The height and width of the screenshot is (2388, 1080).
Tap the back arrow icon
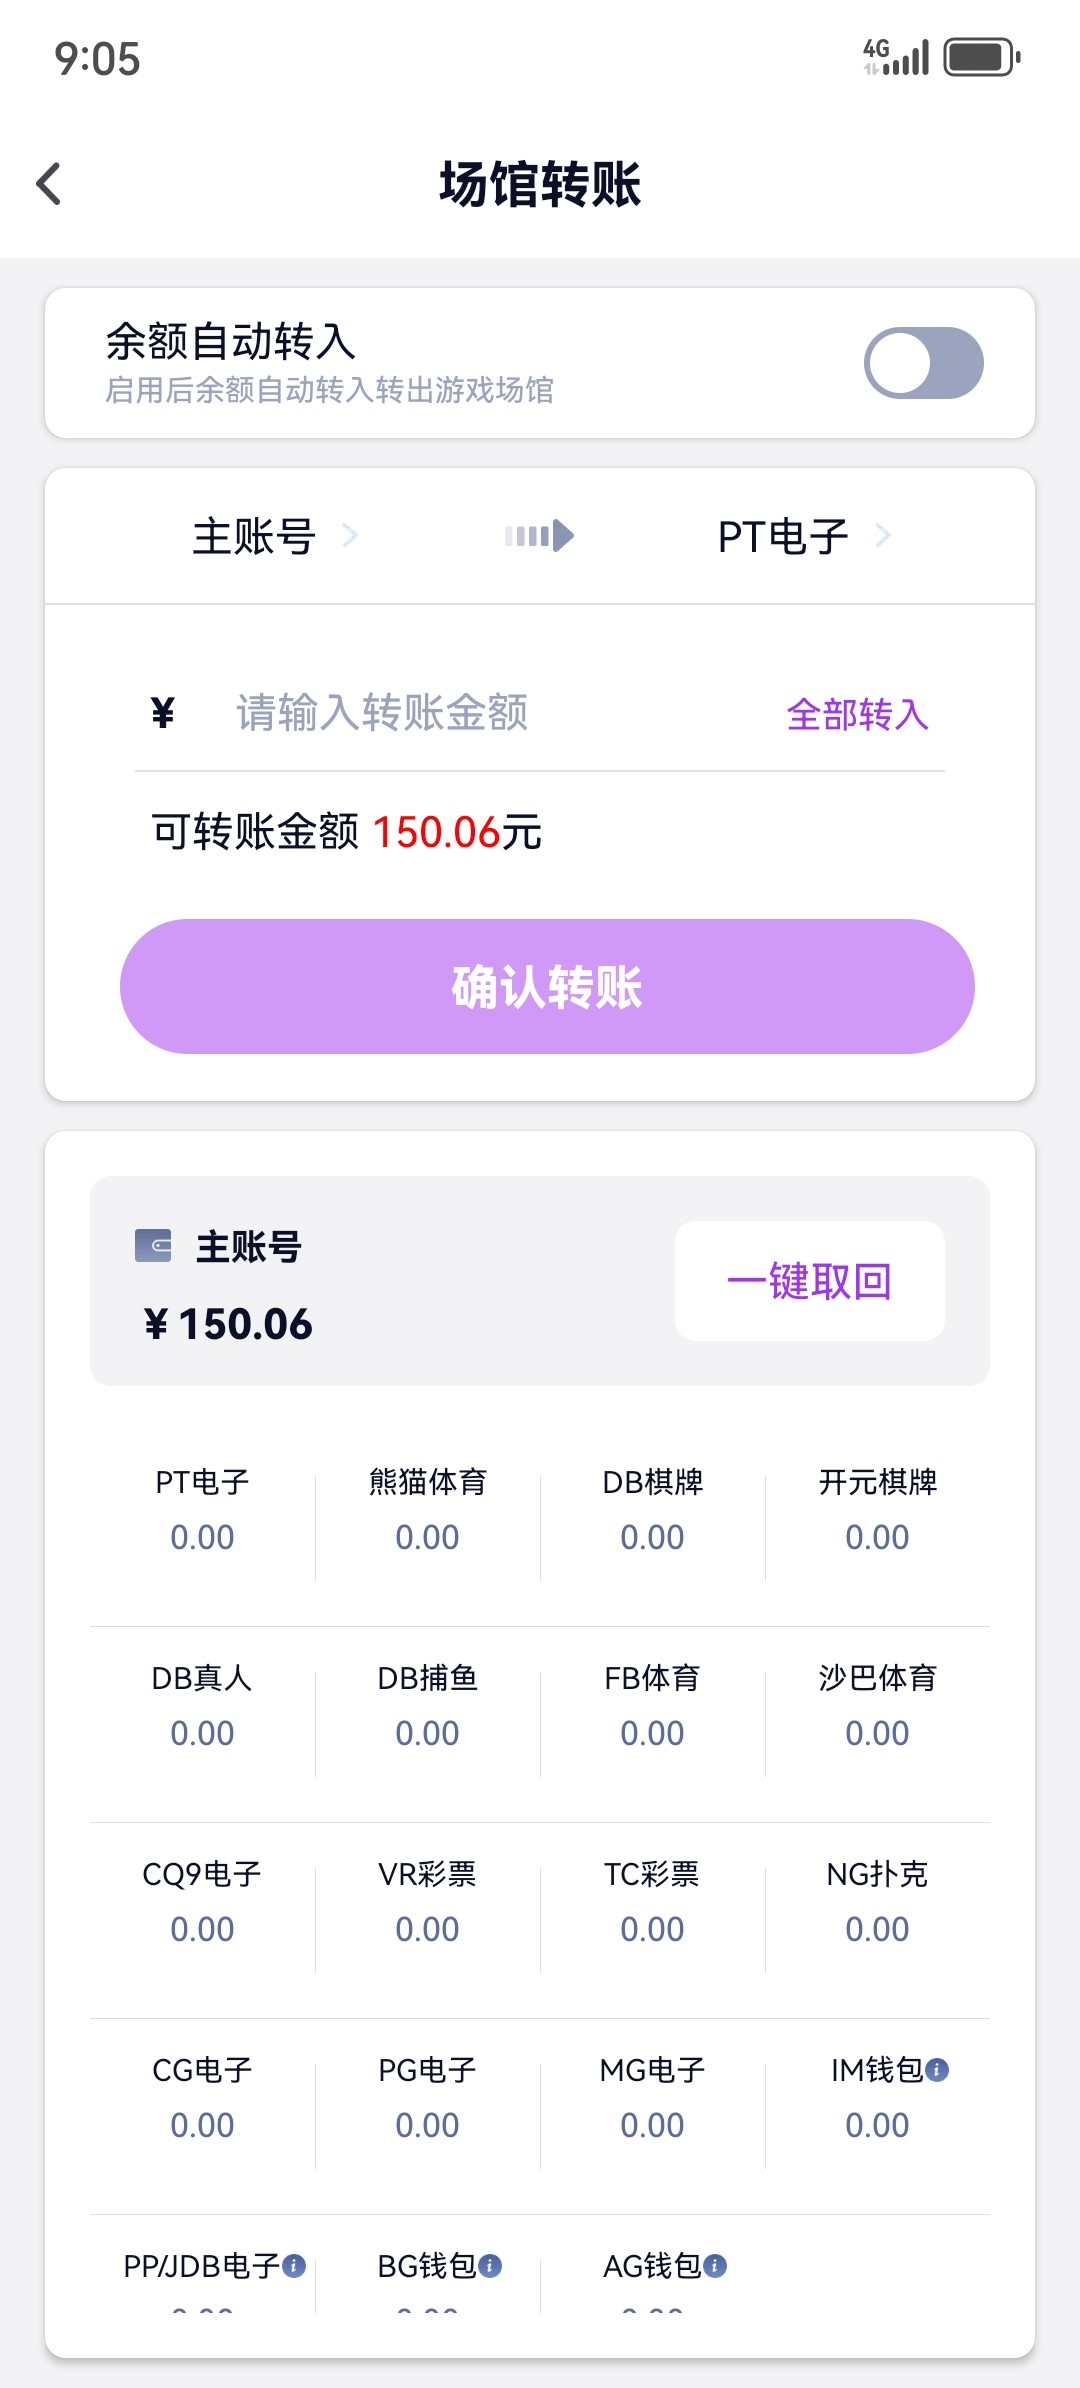click(x=49, y=184)
